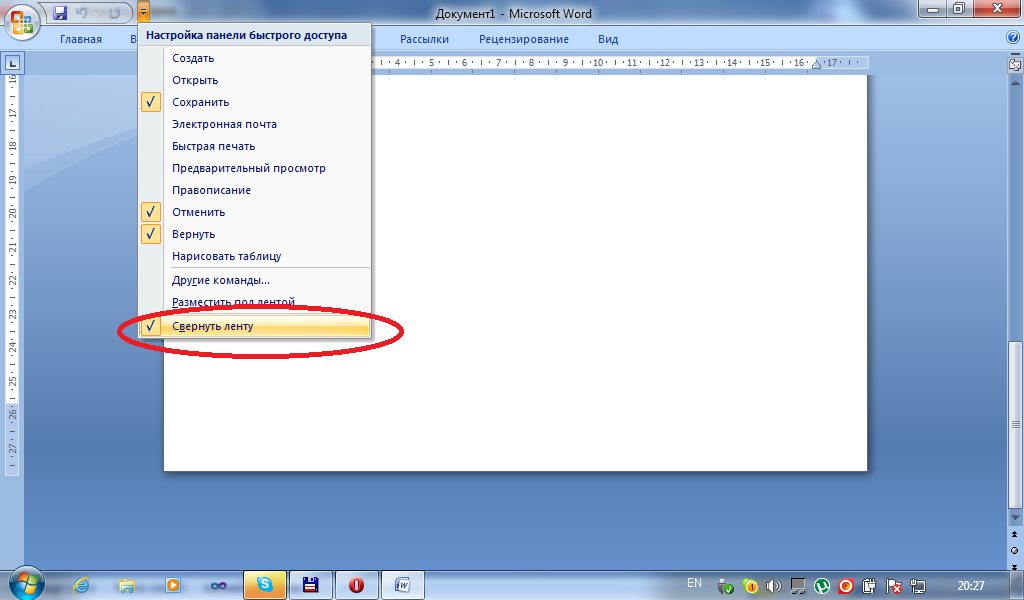The height and width of the screenshot is (600, 1024).
Task: Click the Save floppy disk icon
Action: (60, 13)
